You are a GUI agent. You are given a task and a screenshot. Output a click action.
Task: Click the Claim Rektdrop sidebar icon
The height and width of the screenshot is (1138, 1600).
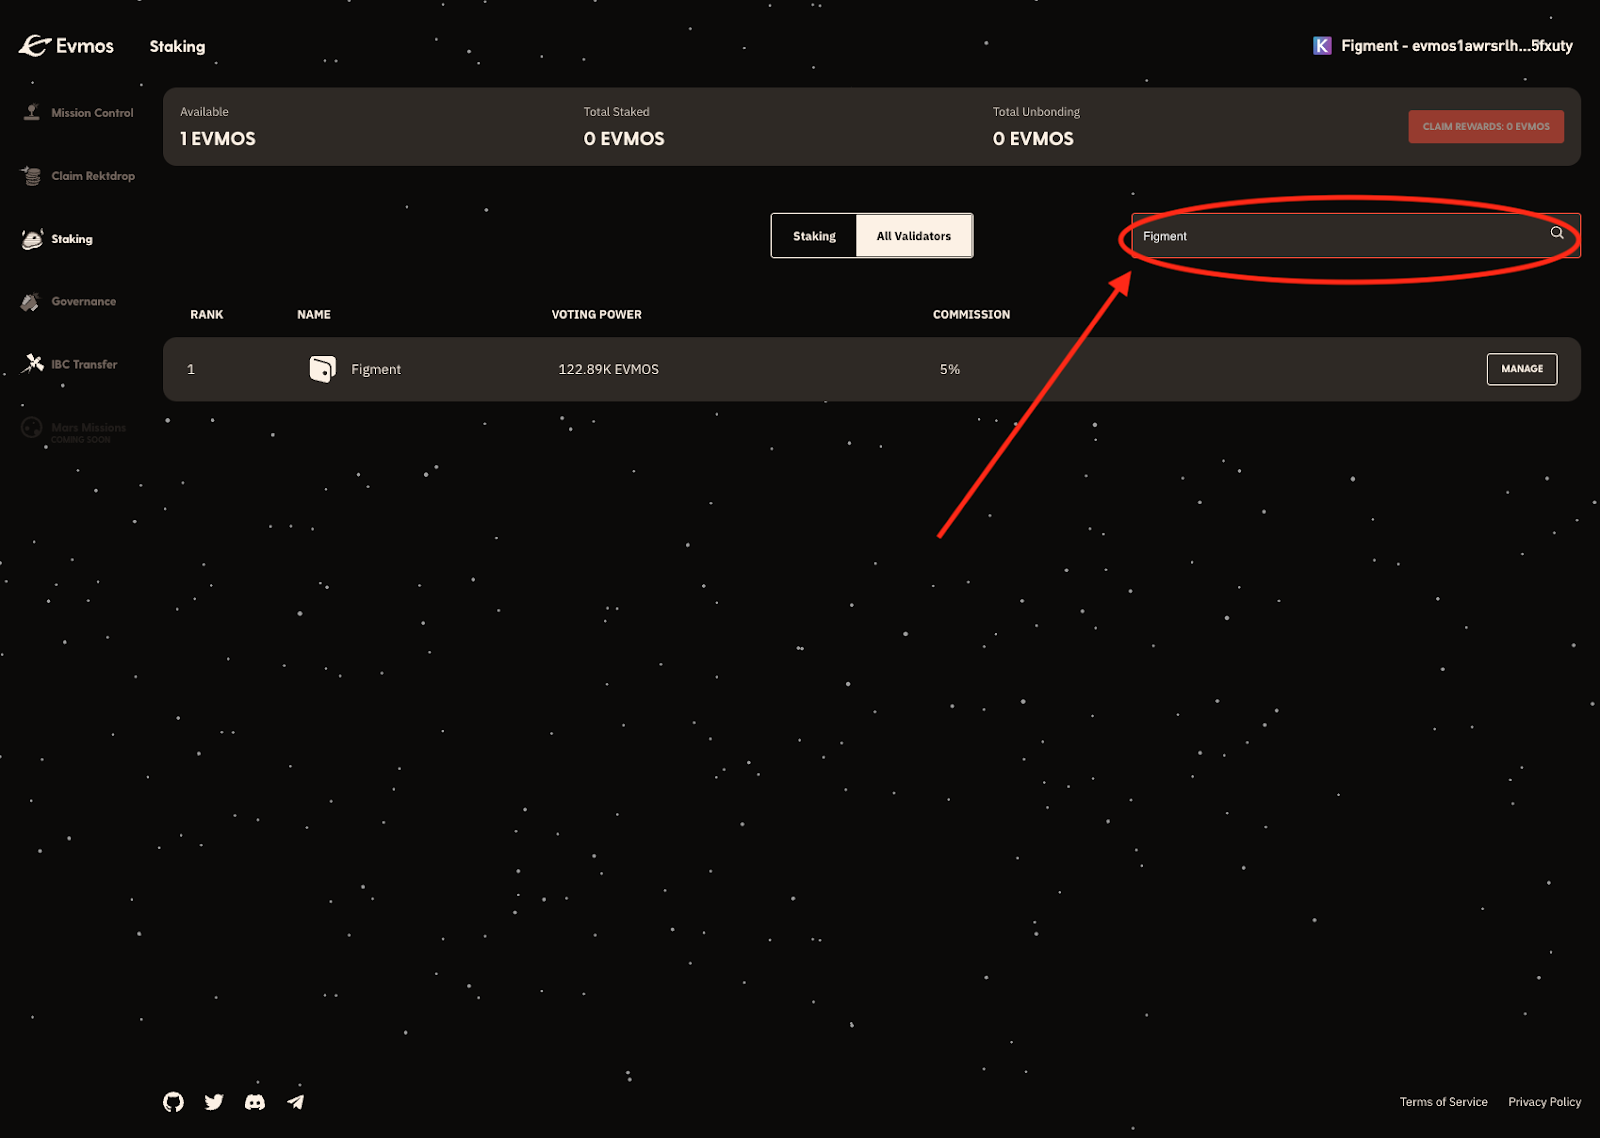[32, 176]
